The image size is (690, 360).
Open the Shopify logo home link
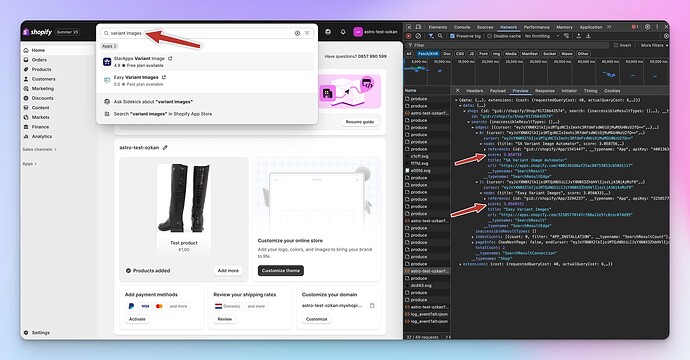pyautogui.click(x=37, y=32)
